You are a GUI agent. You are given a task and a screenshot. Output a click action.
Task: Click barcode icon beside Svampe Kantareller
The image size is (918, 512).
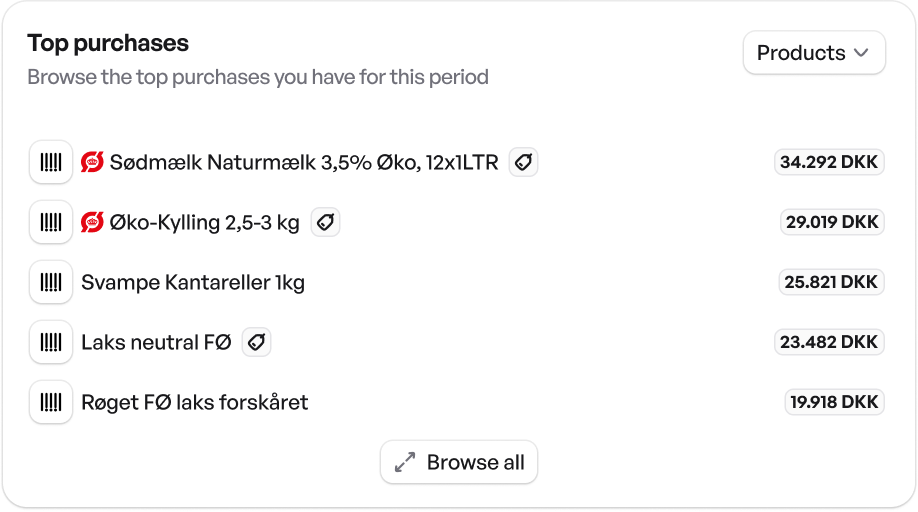(51, 282)
